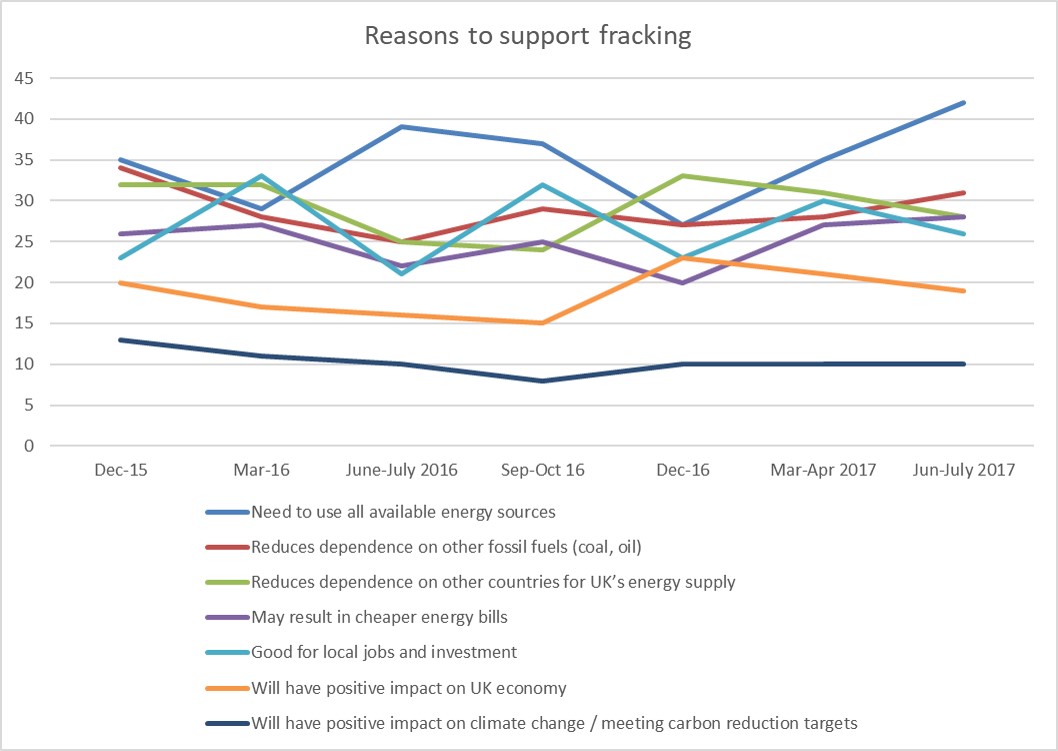
Task: Click the "Mar-Apr 2017" x-axis label
Action: [824, 470]
